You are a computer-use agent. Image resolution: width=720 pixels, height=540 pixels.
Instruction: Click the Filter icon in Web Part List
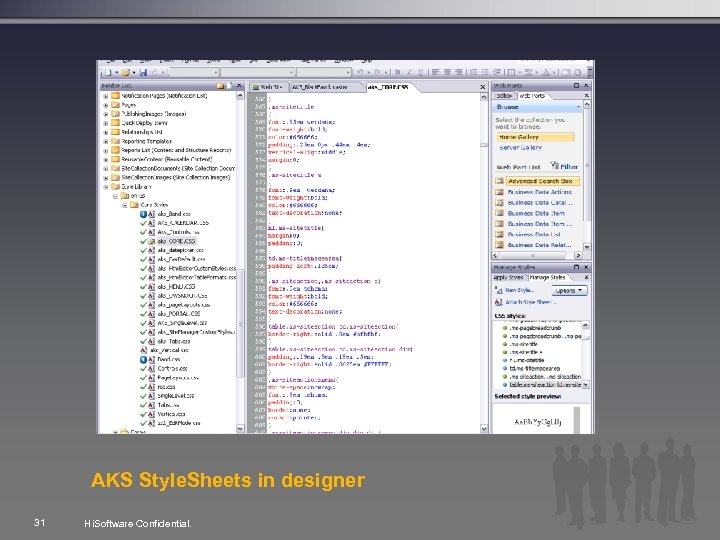555,165
